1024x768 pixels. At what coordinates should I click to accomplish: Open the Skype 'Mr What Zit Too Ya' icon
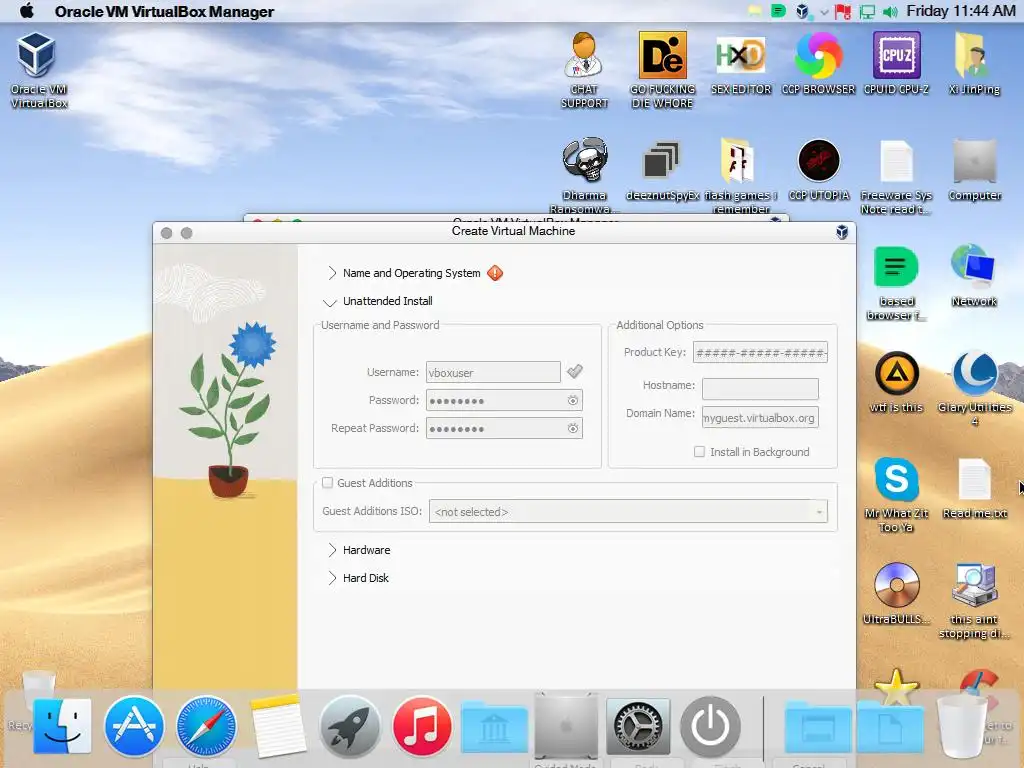tap(896, 494)
